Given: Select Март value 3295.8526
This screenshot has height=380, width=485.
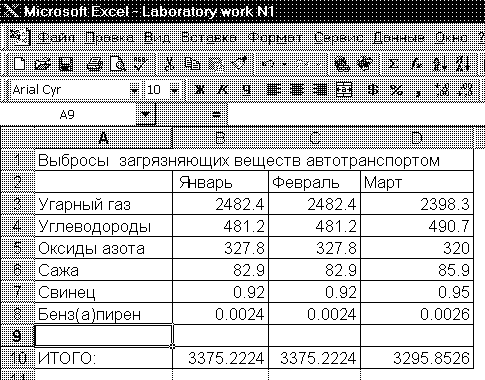Looking at the screenshot, I should 417,358.
